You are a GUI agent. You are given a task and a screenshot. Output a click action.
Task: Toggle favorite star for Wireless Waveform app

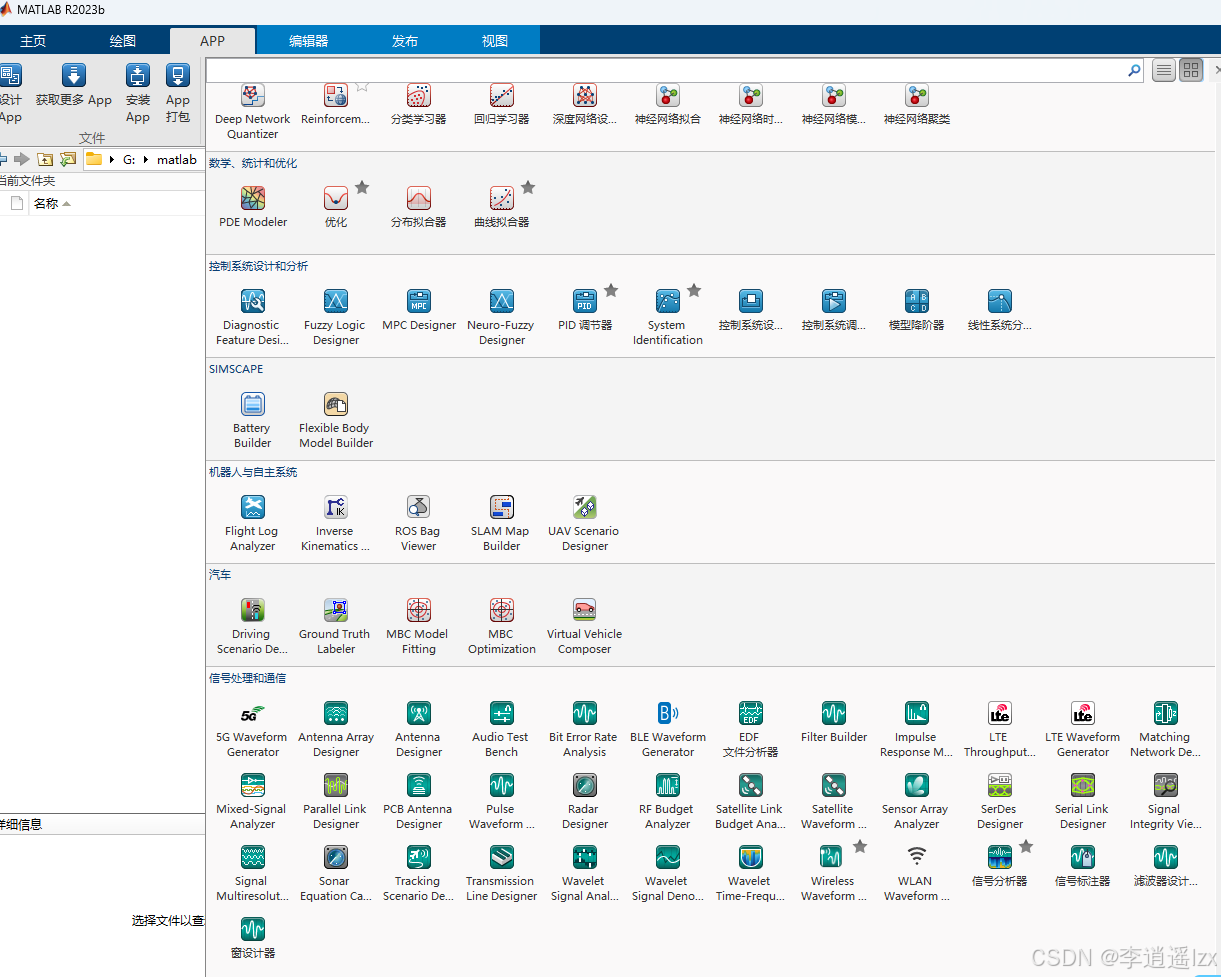click(860, 846)
